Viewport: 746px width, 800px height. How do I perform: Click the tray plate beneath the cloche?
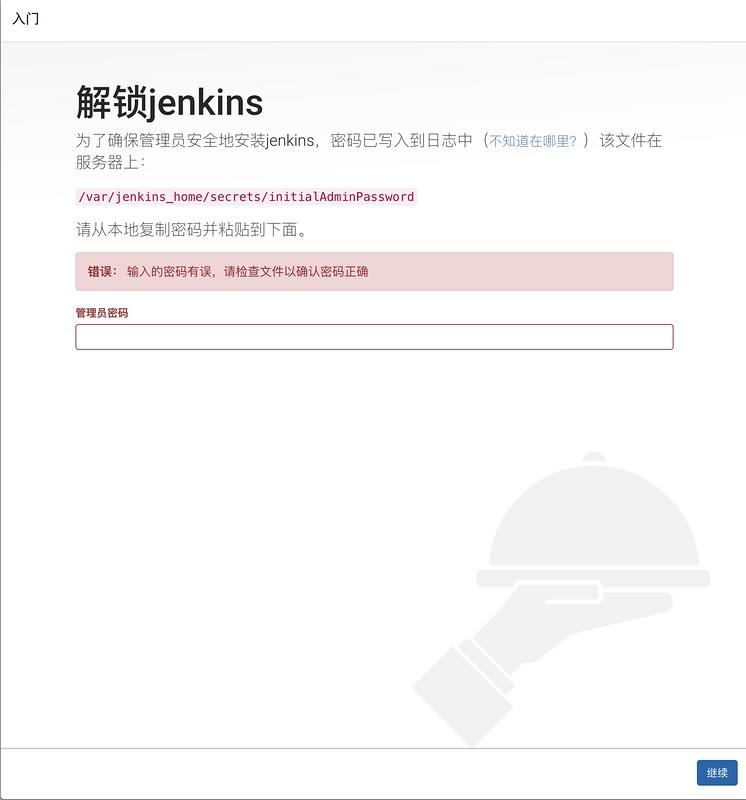[x=593, y=579]
